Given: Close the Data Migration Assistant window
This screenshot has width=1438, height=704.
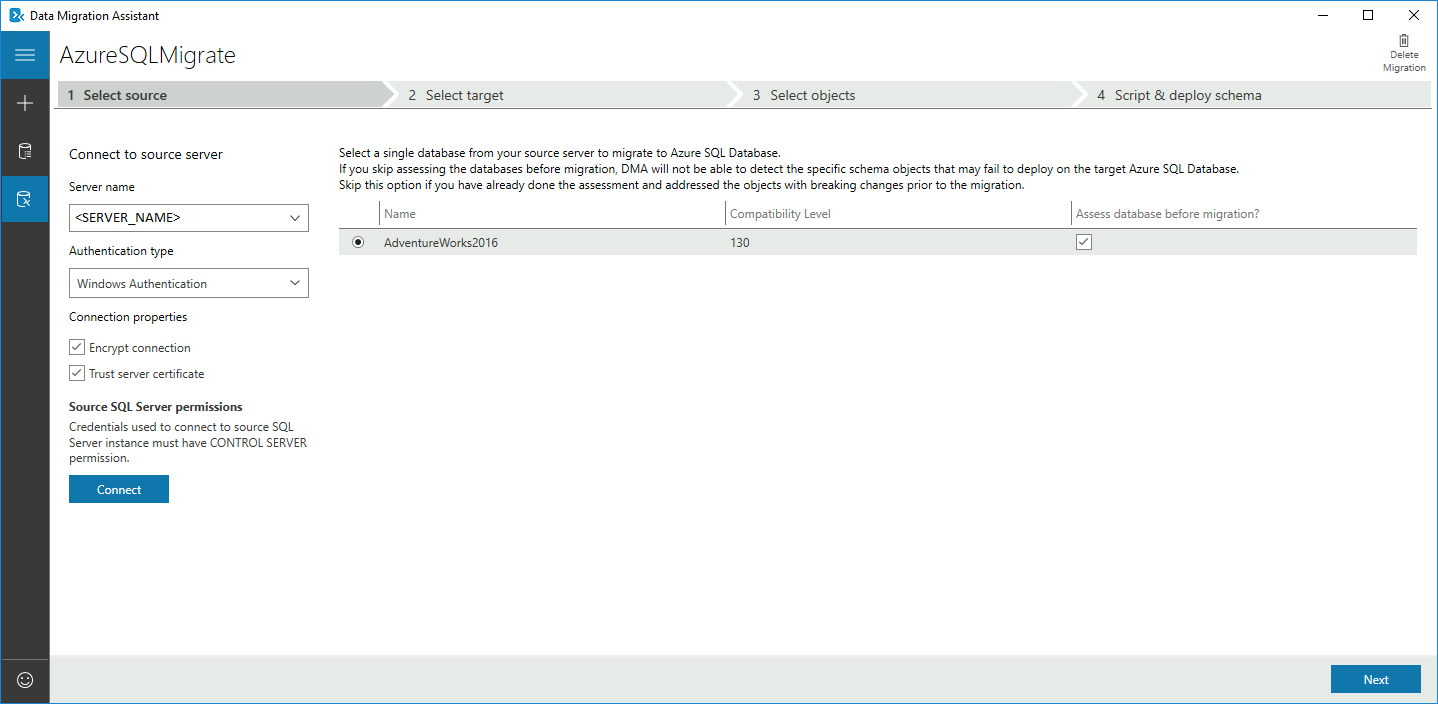Looking at the screenshot, I should point(1414,15).
